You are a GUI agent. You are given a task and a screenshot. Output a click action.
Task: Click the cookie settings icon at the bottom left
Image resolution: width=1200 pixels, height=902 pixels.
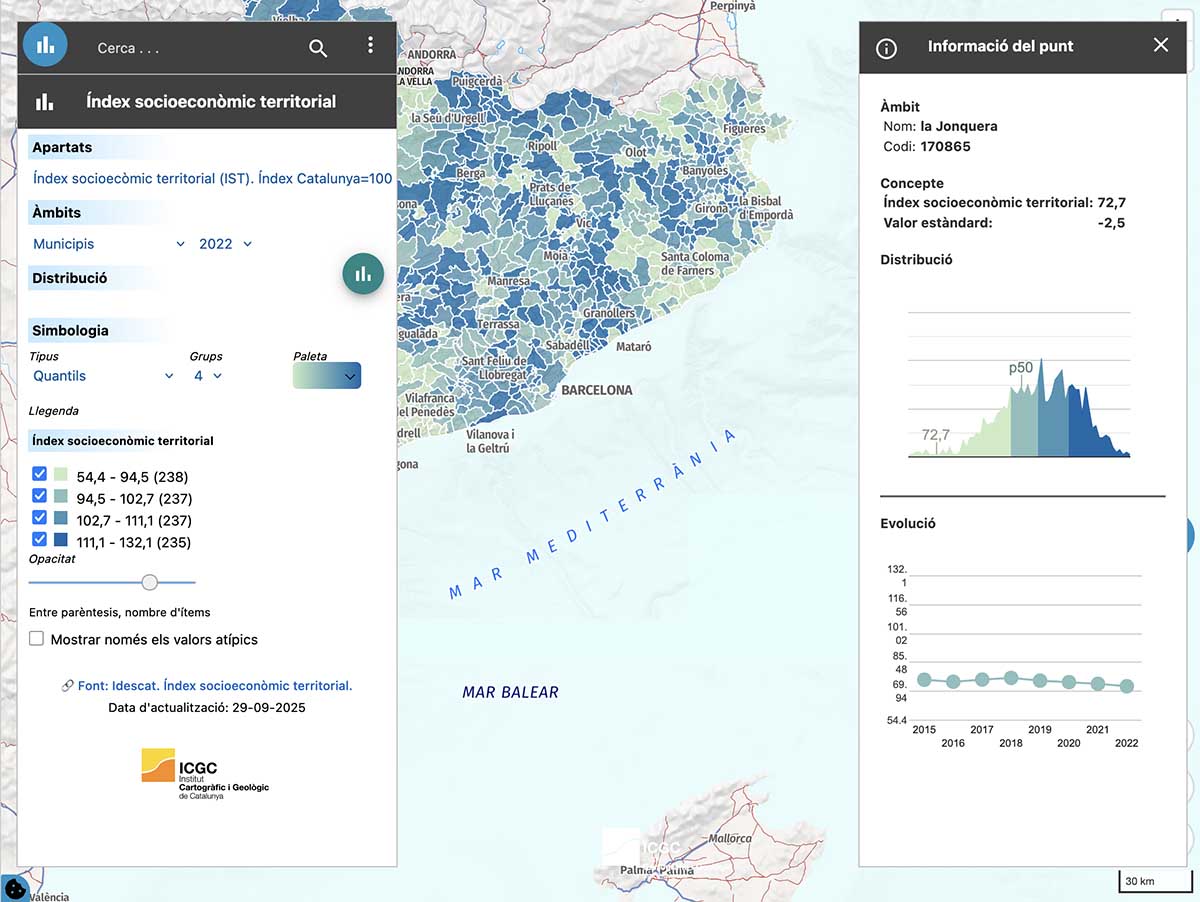[x=15, y=887]
